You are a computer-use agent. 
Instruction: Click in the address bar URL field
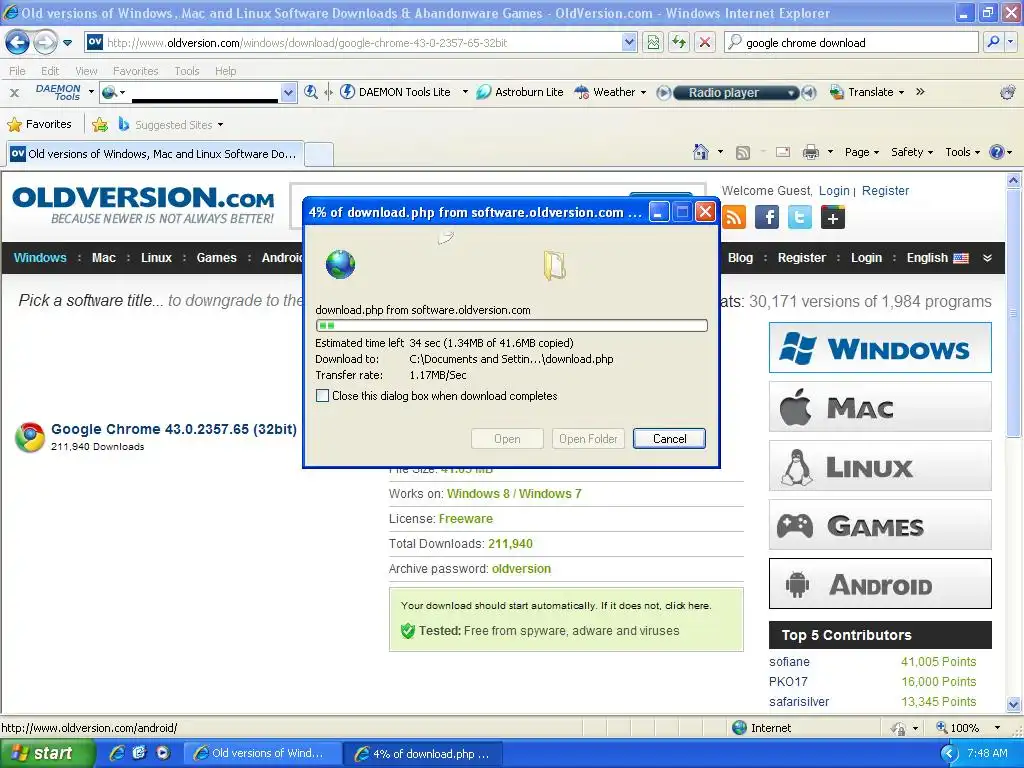[362, 42]
